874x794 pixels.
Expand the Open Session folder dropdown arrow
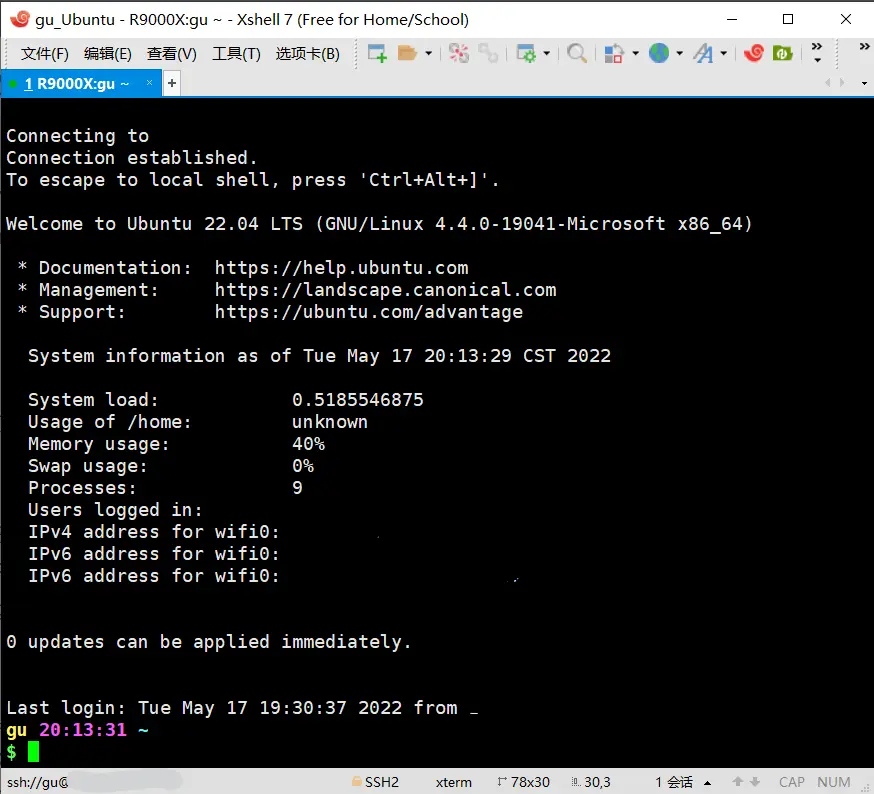[x=429, y=54]
